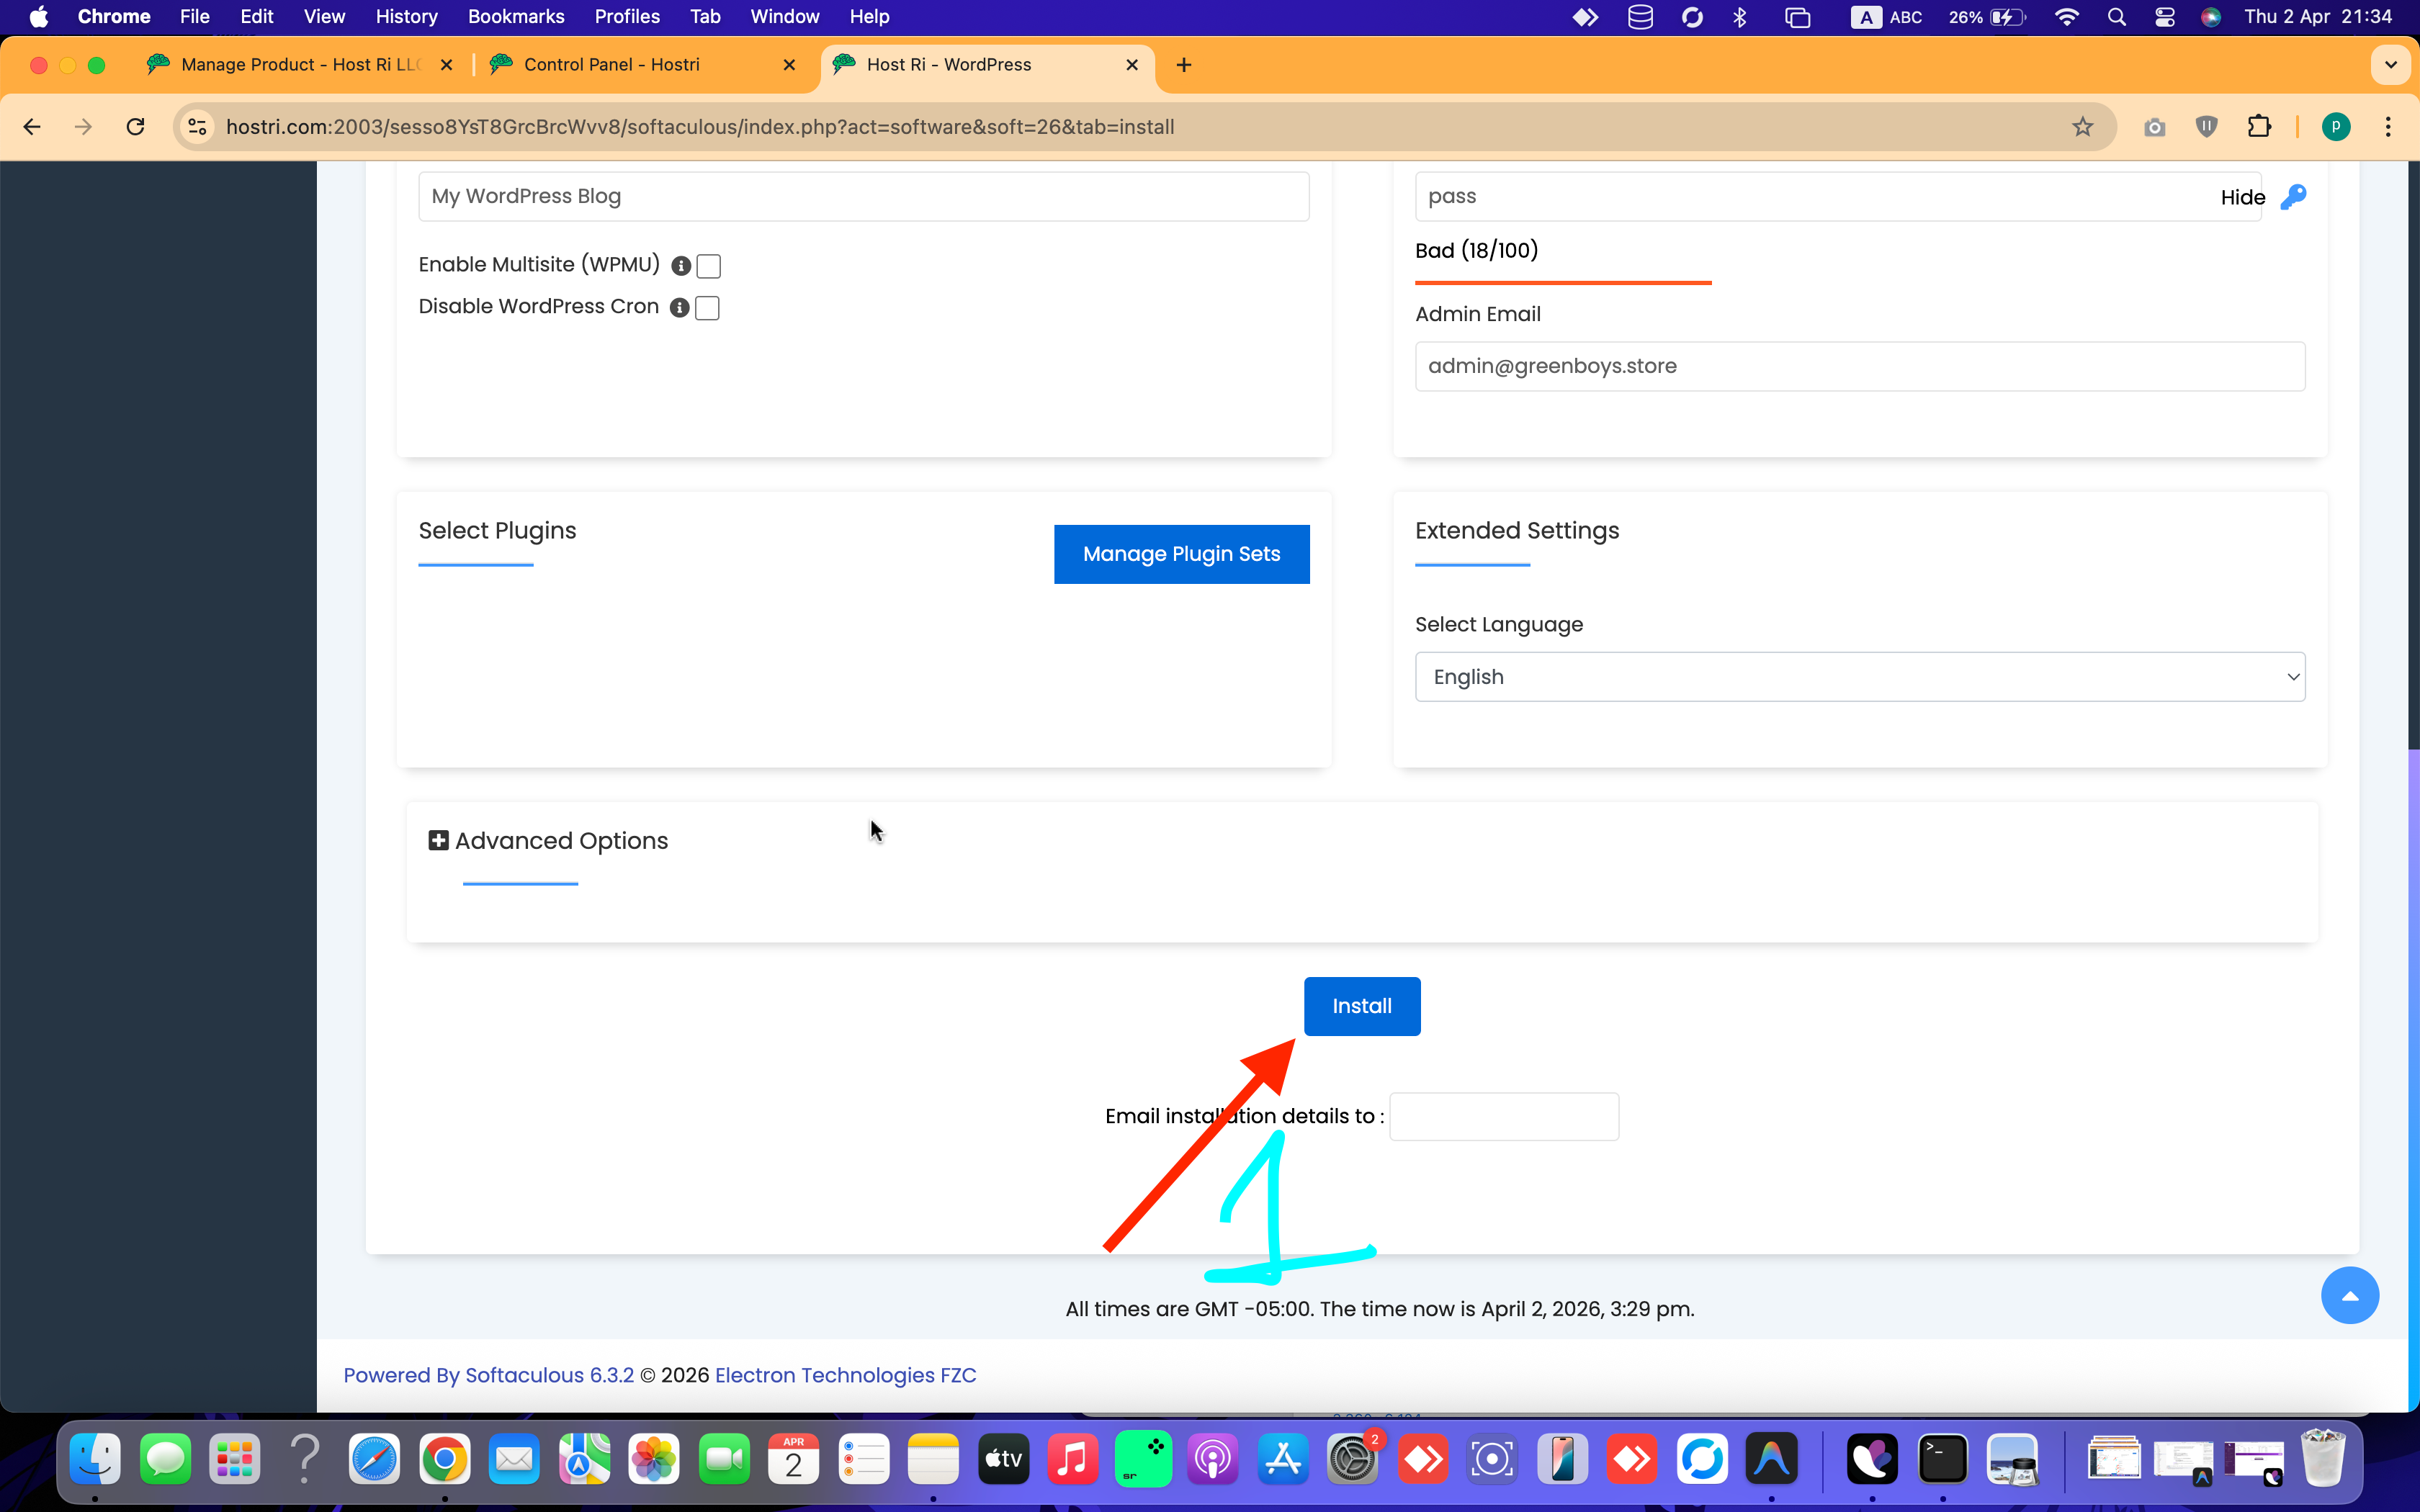
Task: Enable Multisite (WPMU) checkbox
Action: 709,266
